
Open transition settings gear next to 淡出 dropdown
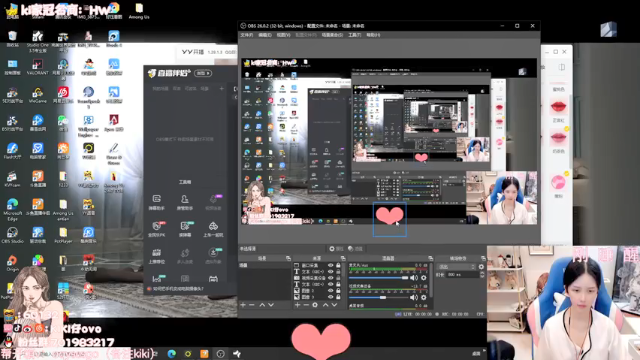click(481, 267)
